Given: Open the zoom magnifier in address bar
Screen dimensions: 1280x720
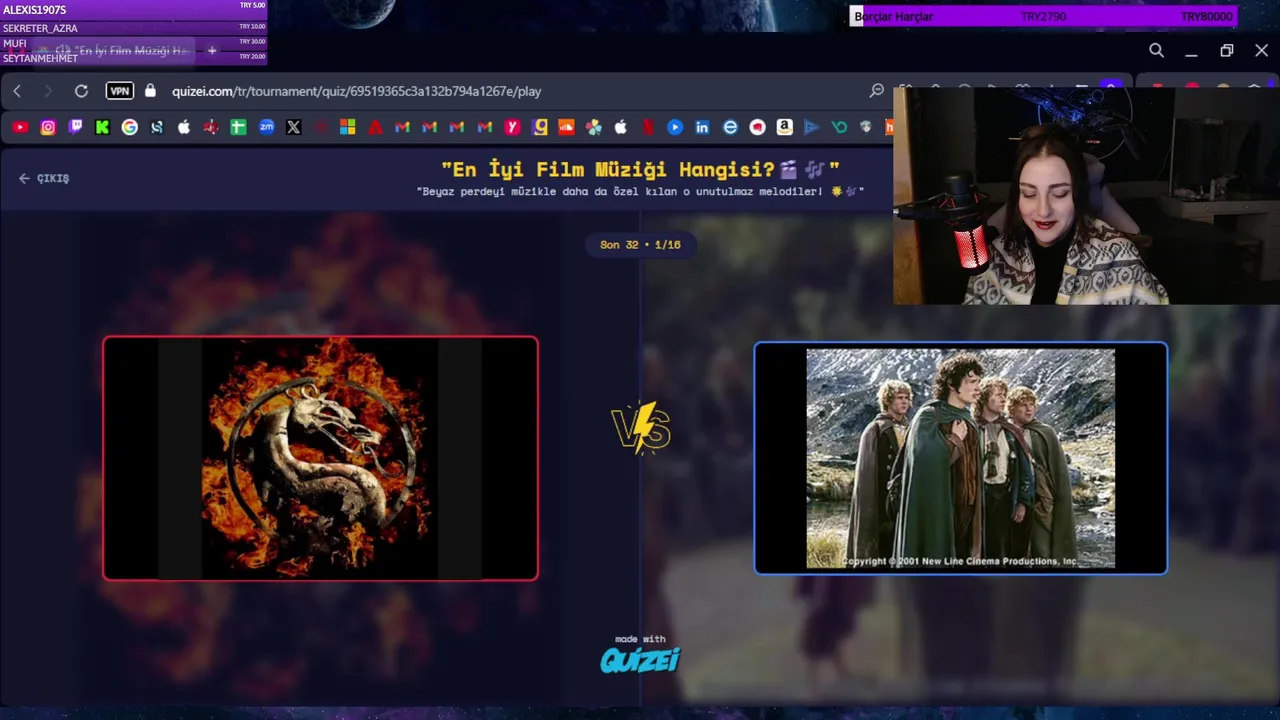Looking at the screenshot, I should tap(877, 91).
